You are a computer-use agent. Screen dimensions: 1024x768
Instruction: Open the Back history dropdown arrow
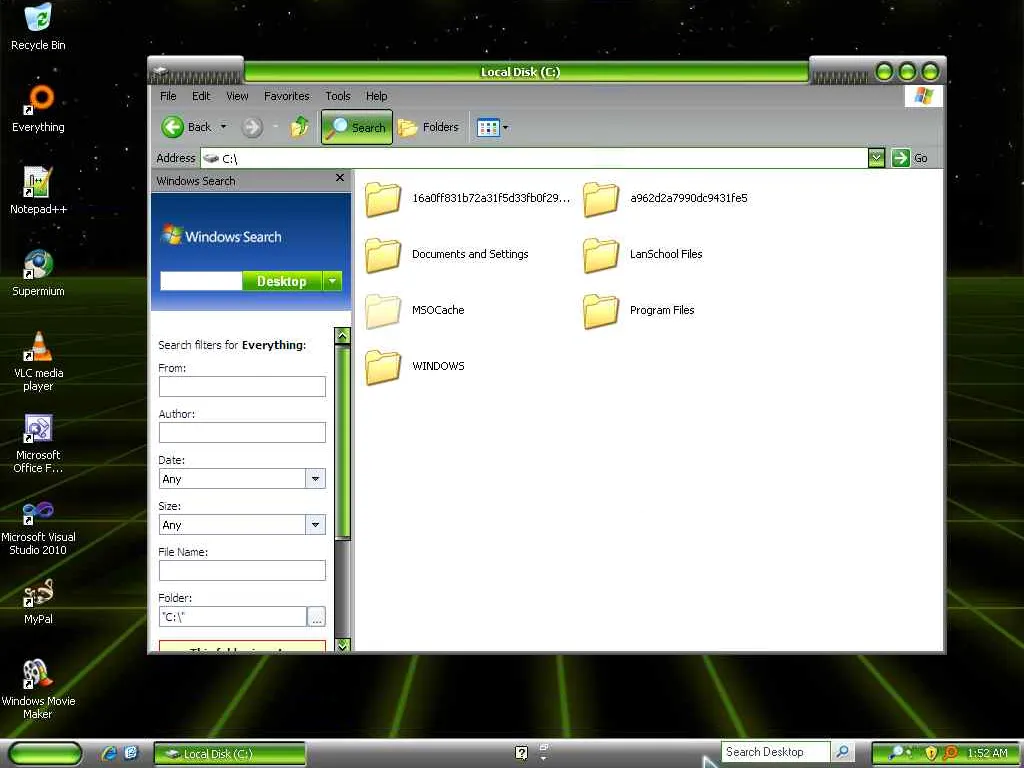click(223, 127)
